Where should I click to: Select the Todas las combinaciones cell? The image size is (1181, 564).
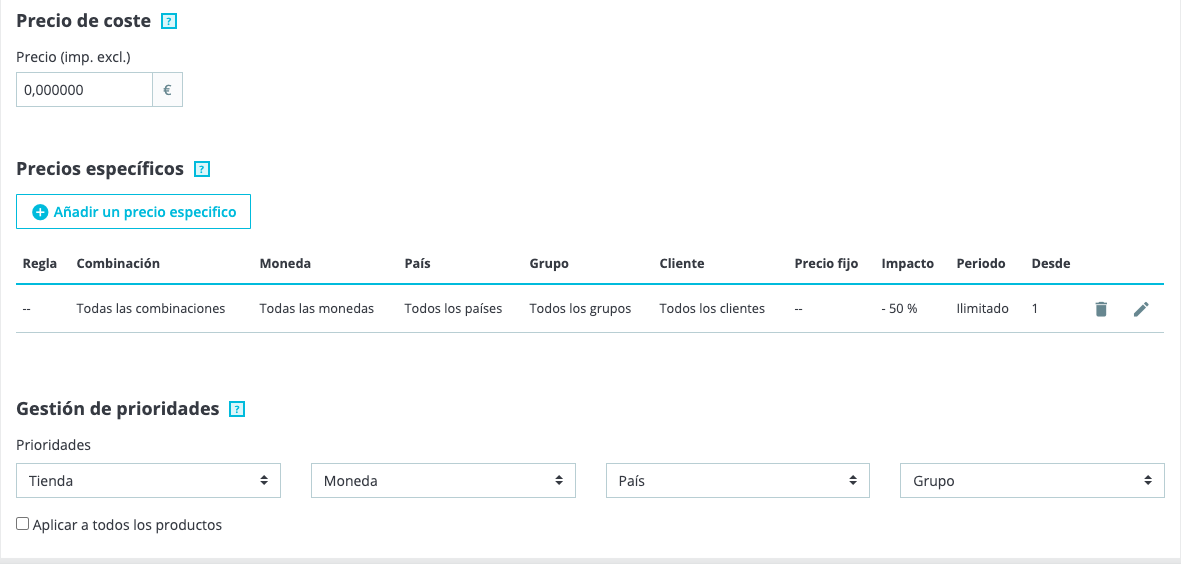[151, 309]
